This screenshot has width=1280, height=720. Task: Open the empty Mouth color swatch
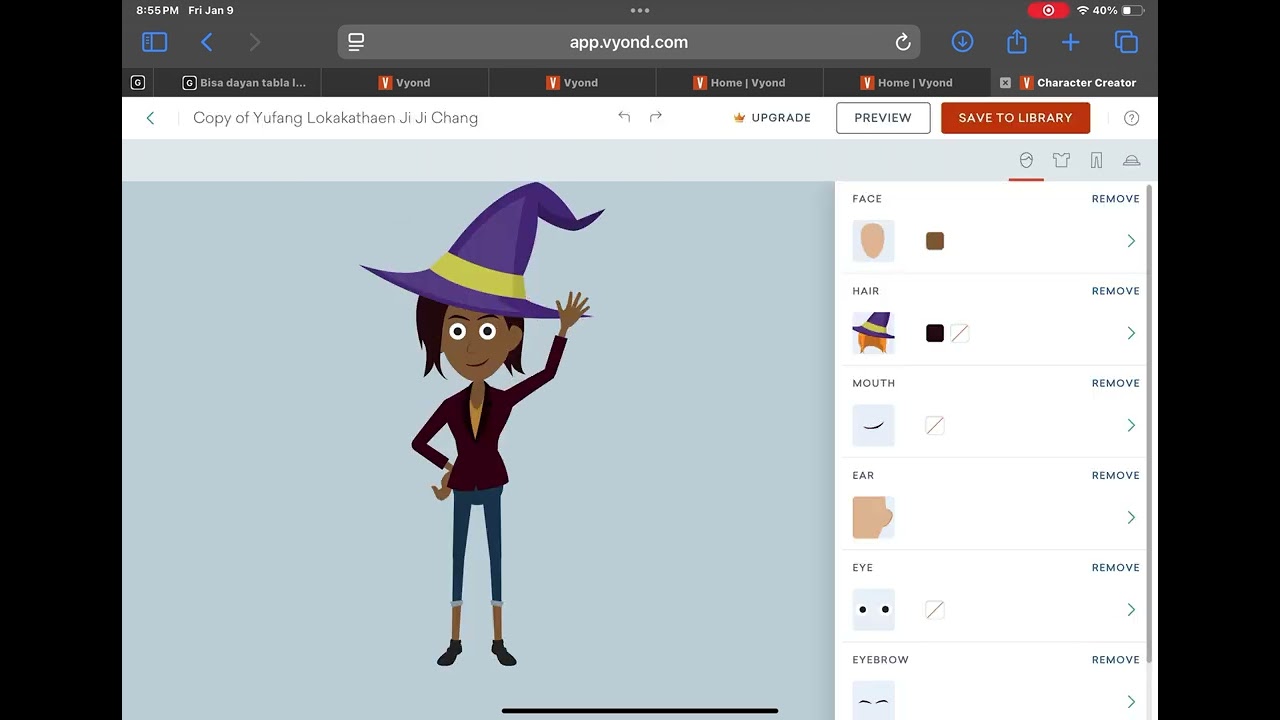tap(935, 425)
